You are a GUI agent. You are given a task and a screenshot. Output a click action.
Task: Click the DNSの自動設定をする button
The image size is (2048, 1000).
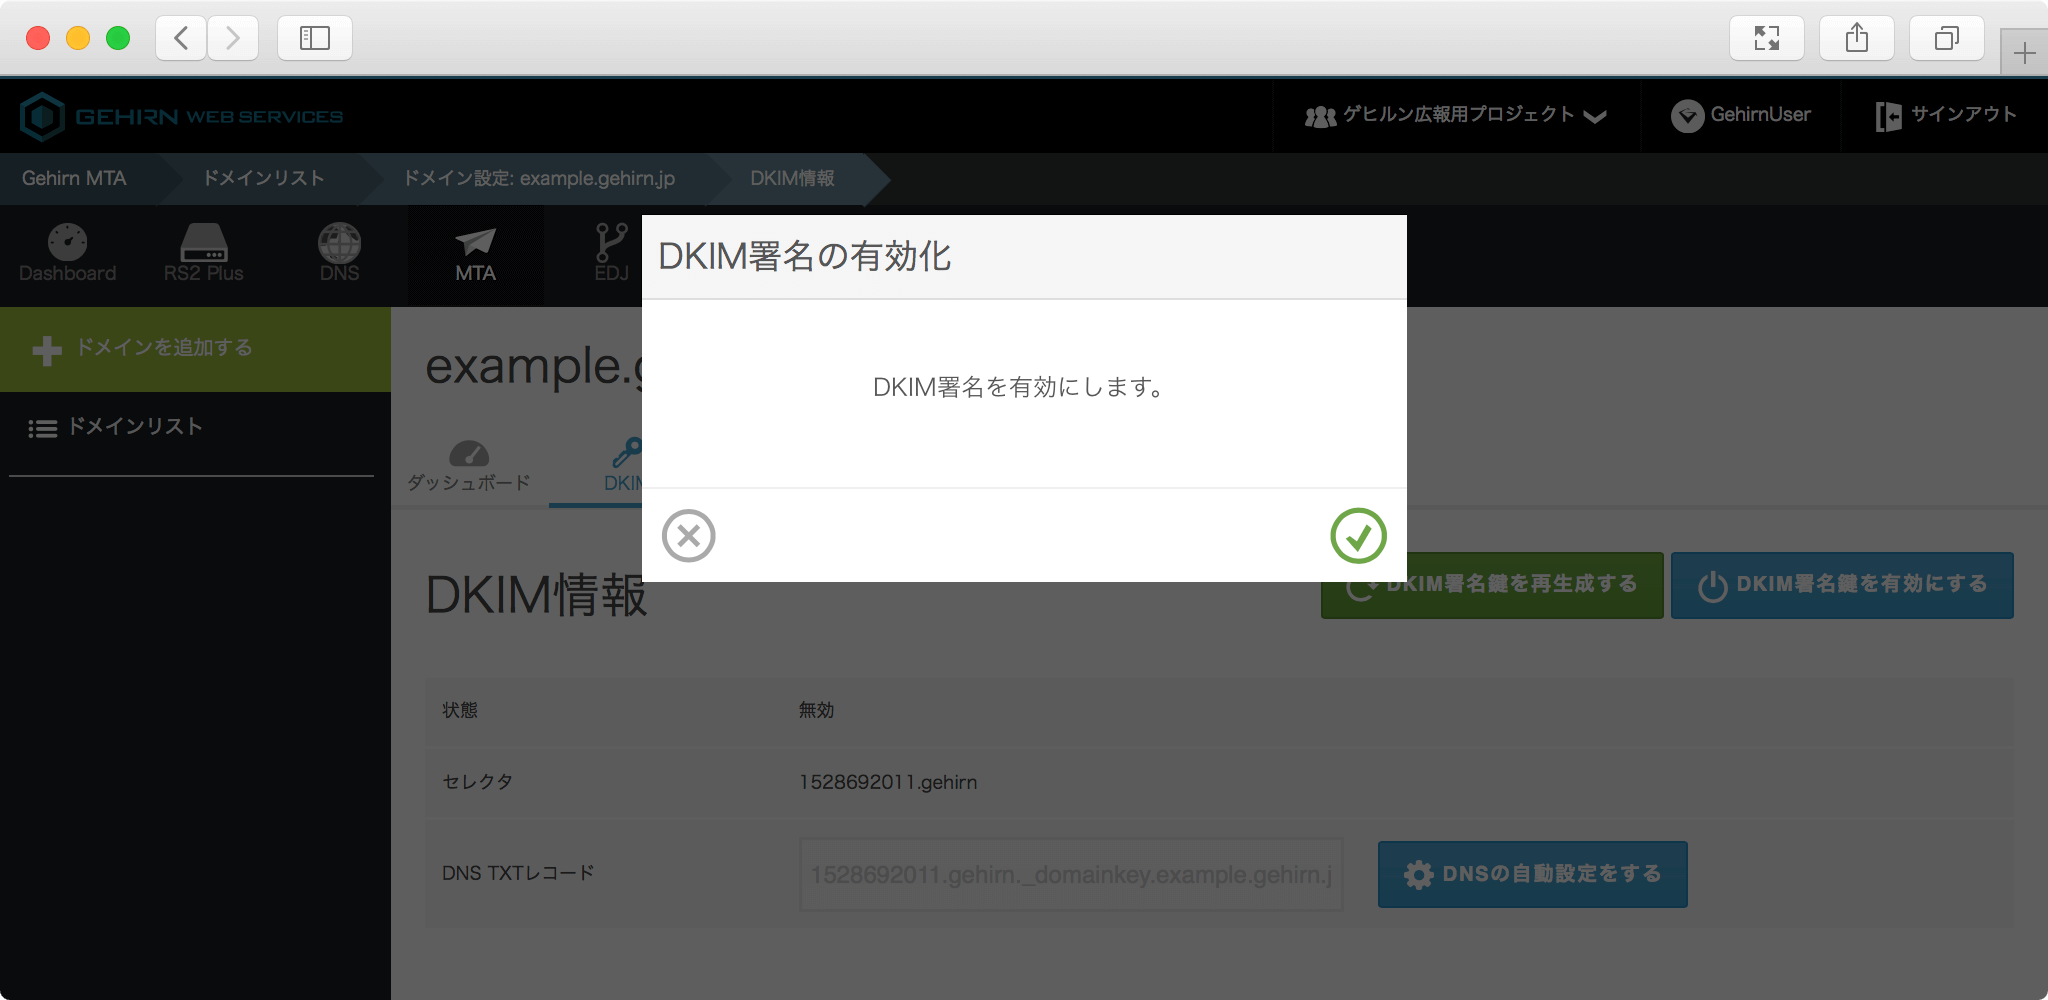[1532, 874]
